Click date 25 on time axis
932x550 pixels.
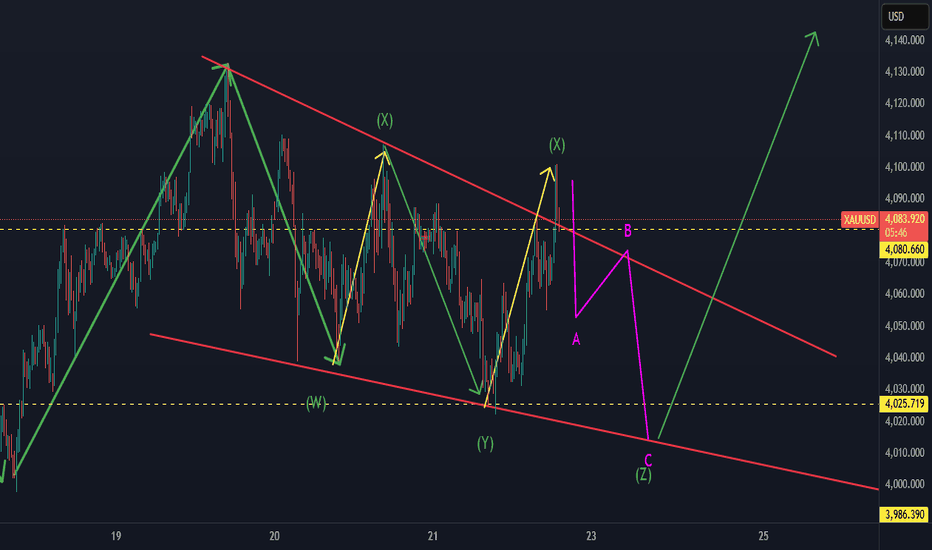point(763,536)
